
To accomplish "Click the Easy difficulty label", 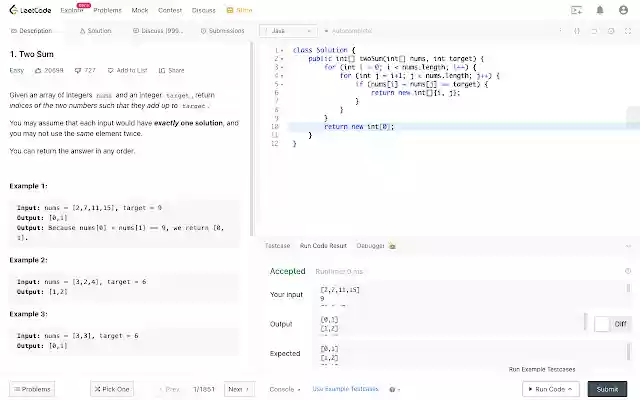I will [17, 71].
